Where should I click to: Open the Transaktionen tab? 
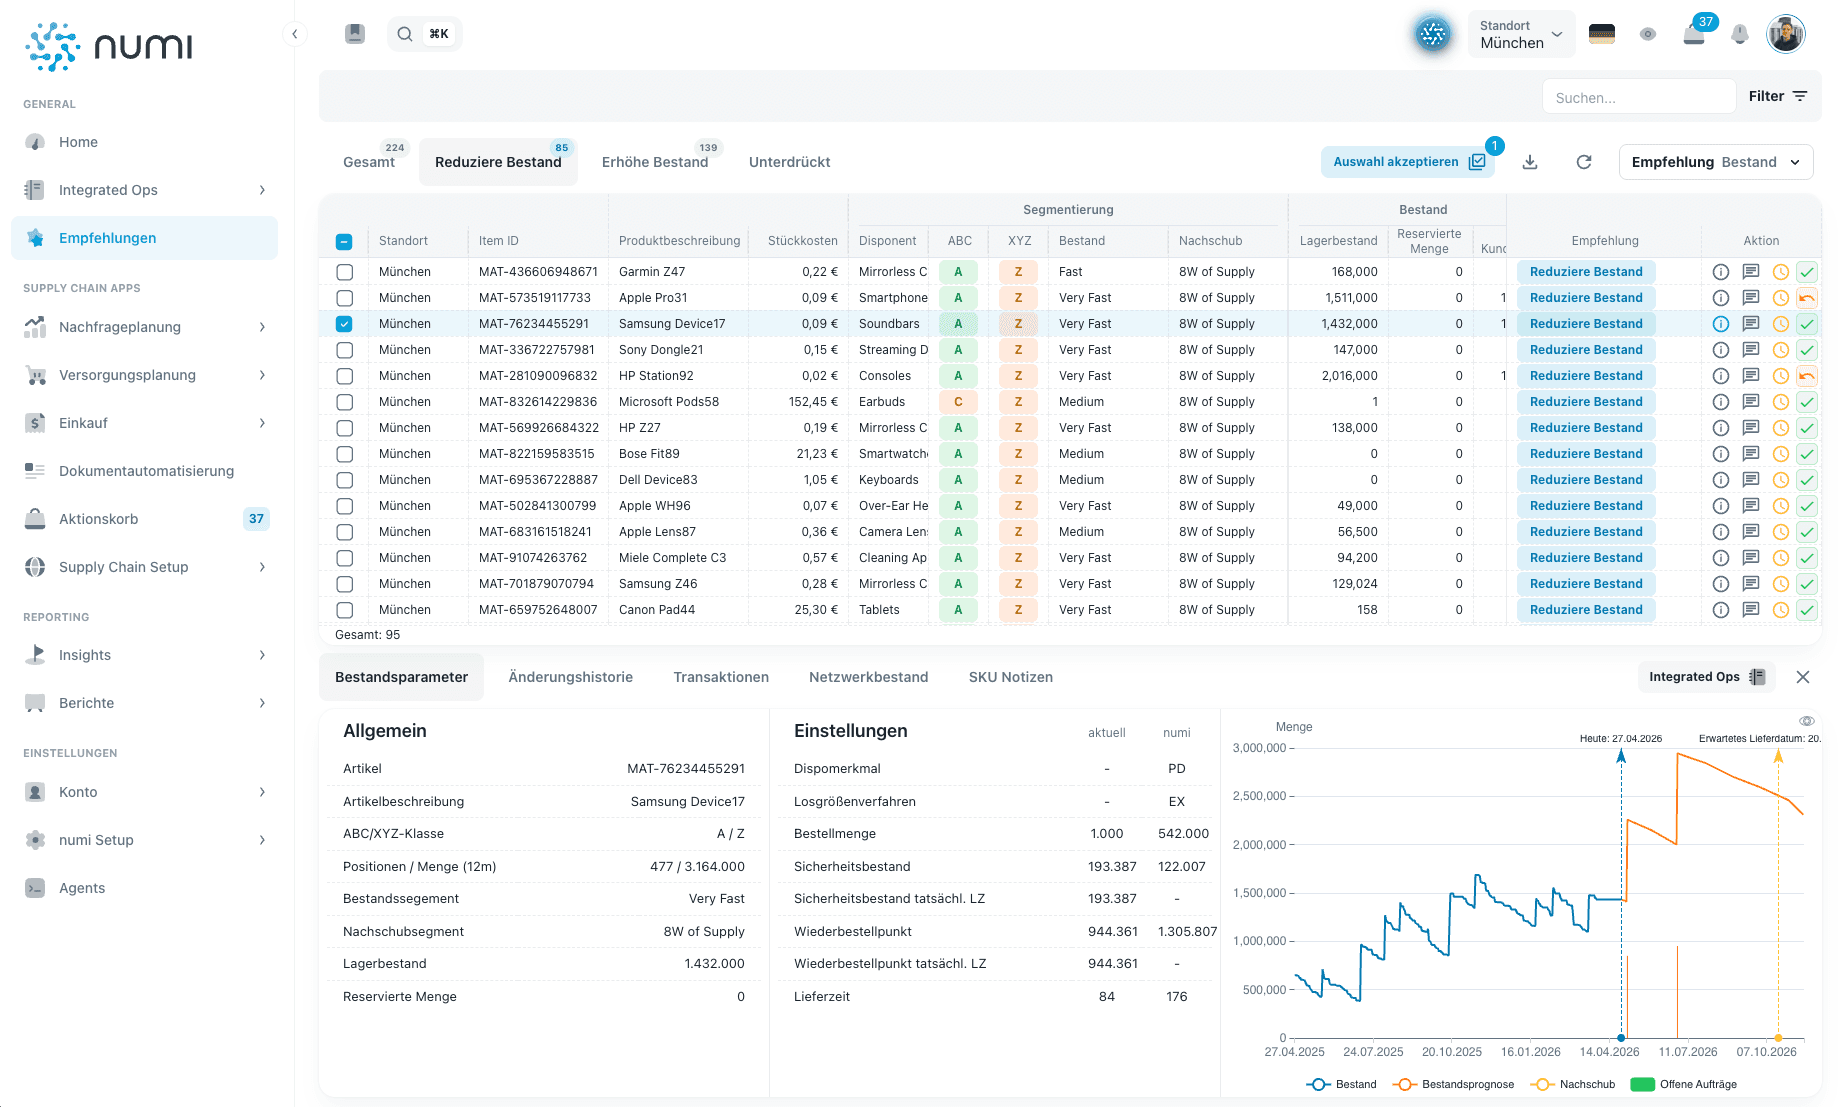721,677
